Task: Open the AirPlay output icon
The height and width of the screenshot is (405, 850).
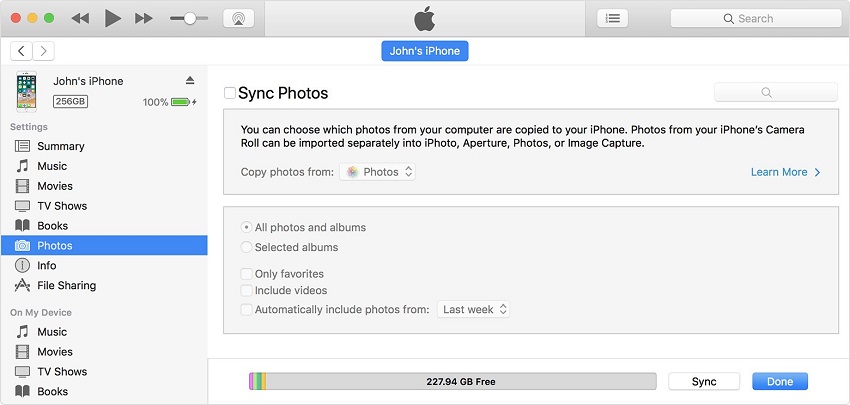Action: 238,18
